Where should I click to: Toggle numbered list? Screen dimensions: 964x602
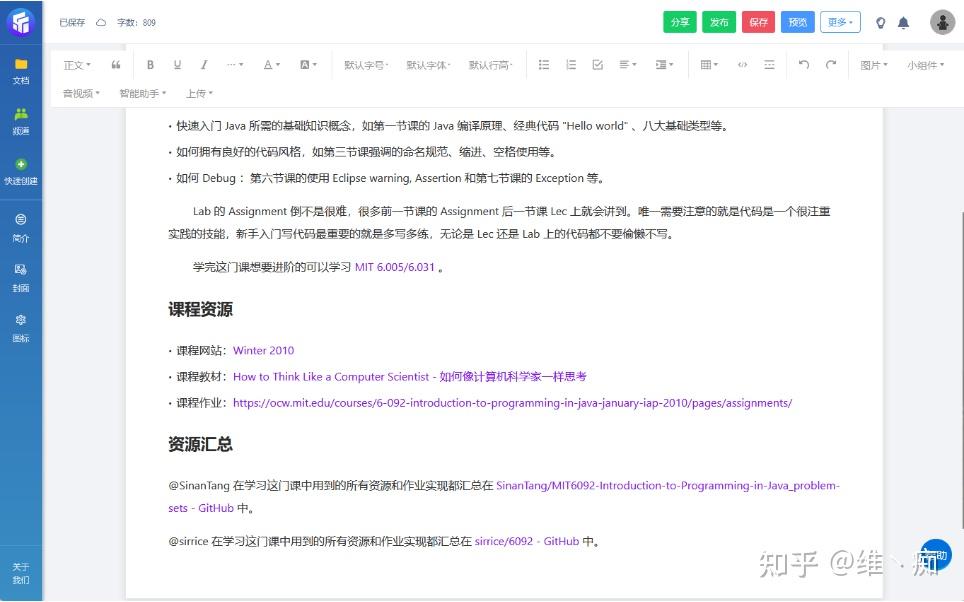click(x=571, y=65)
